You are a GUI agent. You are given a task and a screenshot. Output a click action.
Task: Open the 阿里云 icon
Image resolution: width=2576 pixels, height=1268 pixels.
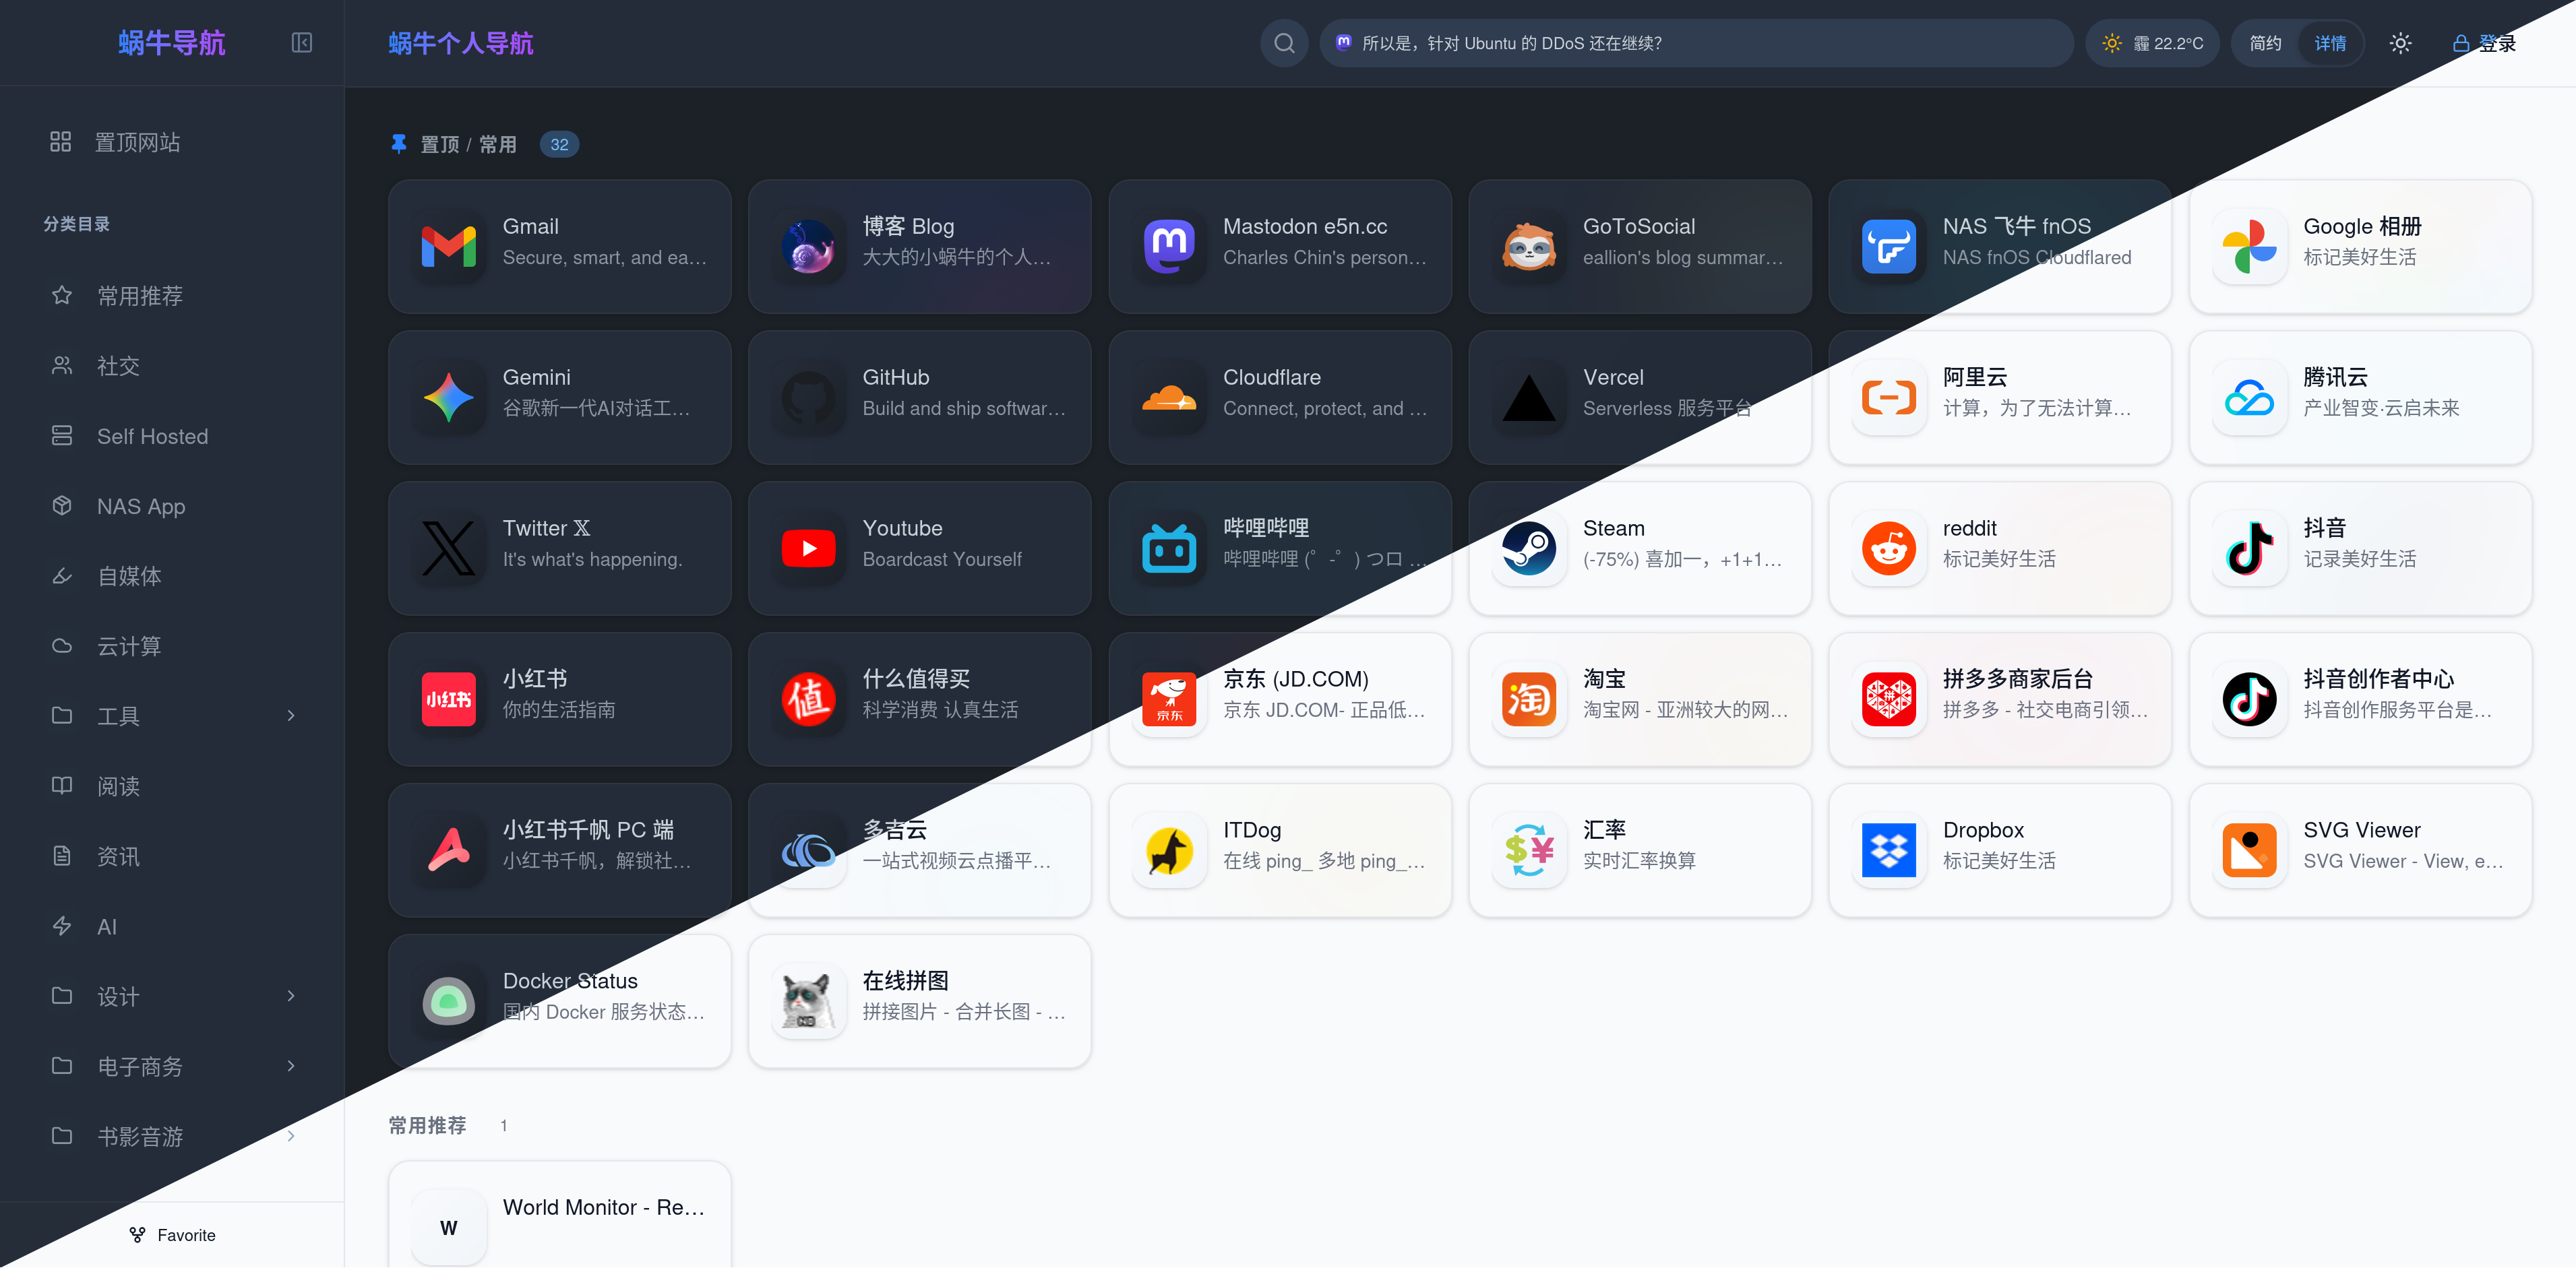click(1889, 398)
